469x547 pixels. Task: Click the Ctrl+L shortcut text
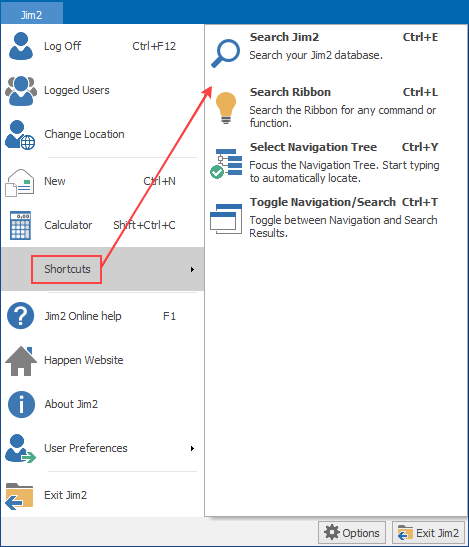pyautogui.click(x=420, y=92)
